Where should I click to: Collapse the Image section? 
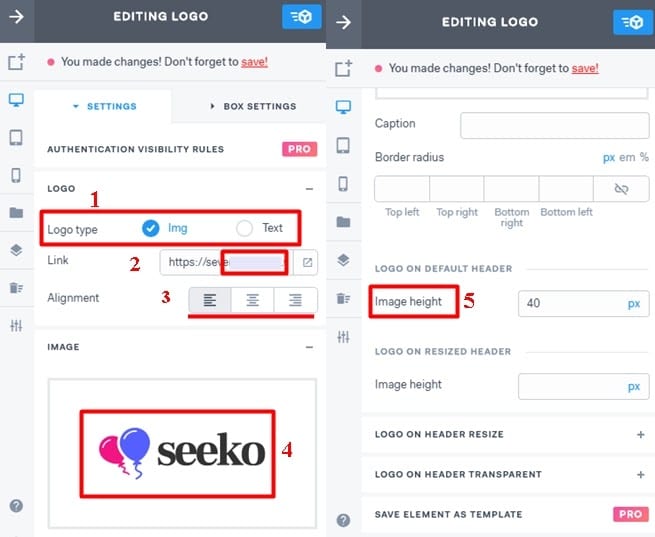(x=309, y=347)
